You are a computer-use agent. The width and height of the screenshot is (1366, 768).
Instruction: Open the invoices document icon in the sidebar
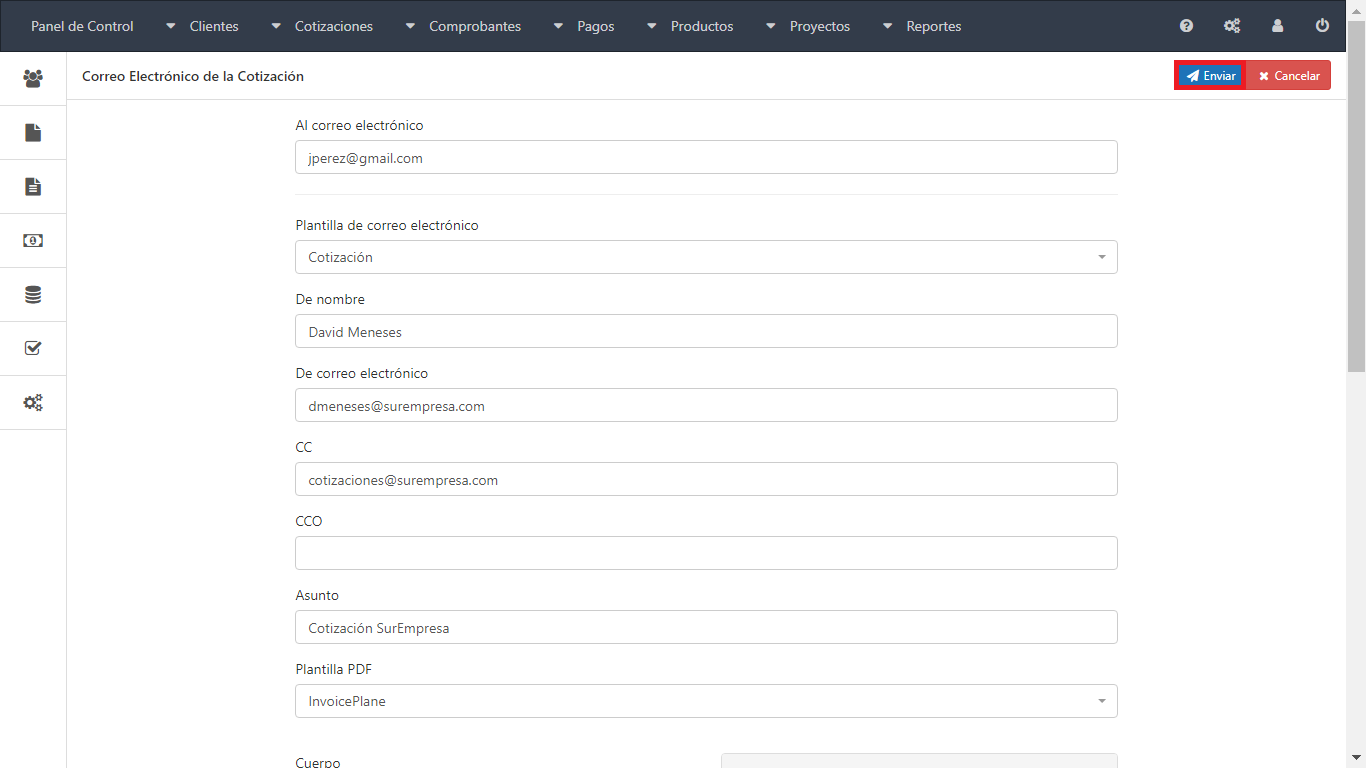33,186
